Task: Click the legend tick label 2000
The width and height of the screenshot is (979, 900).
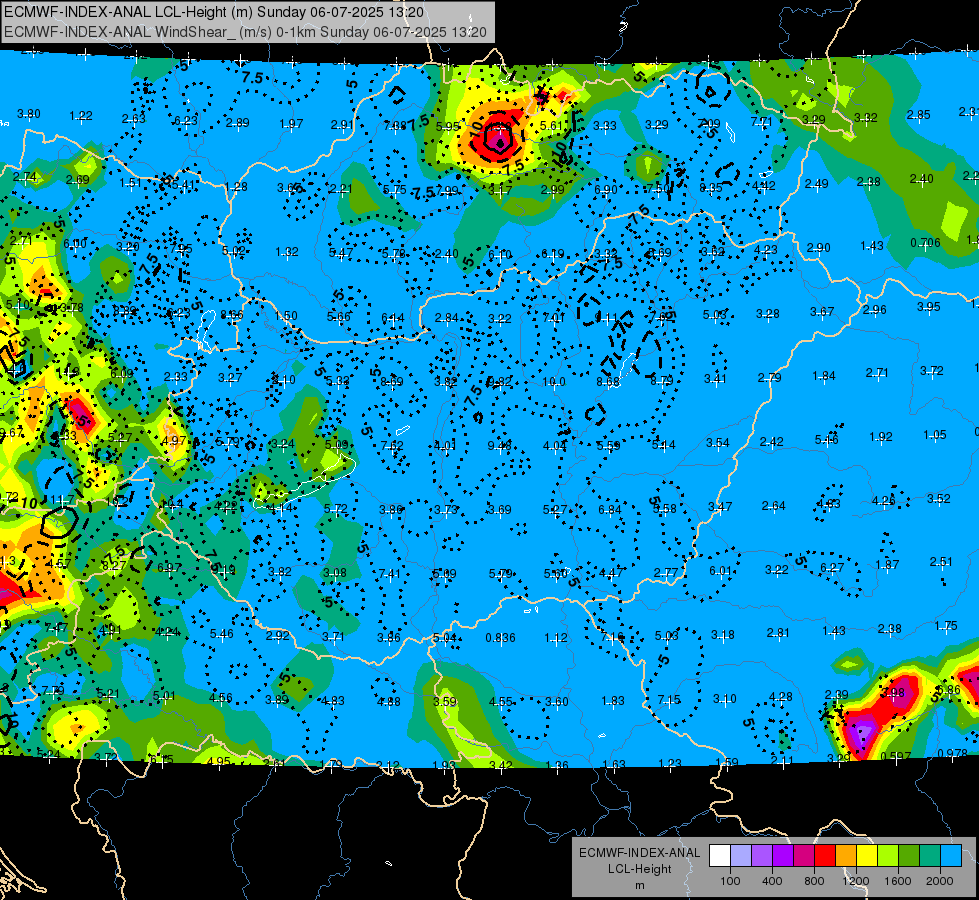Action: (x=940, y=881)
